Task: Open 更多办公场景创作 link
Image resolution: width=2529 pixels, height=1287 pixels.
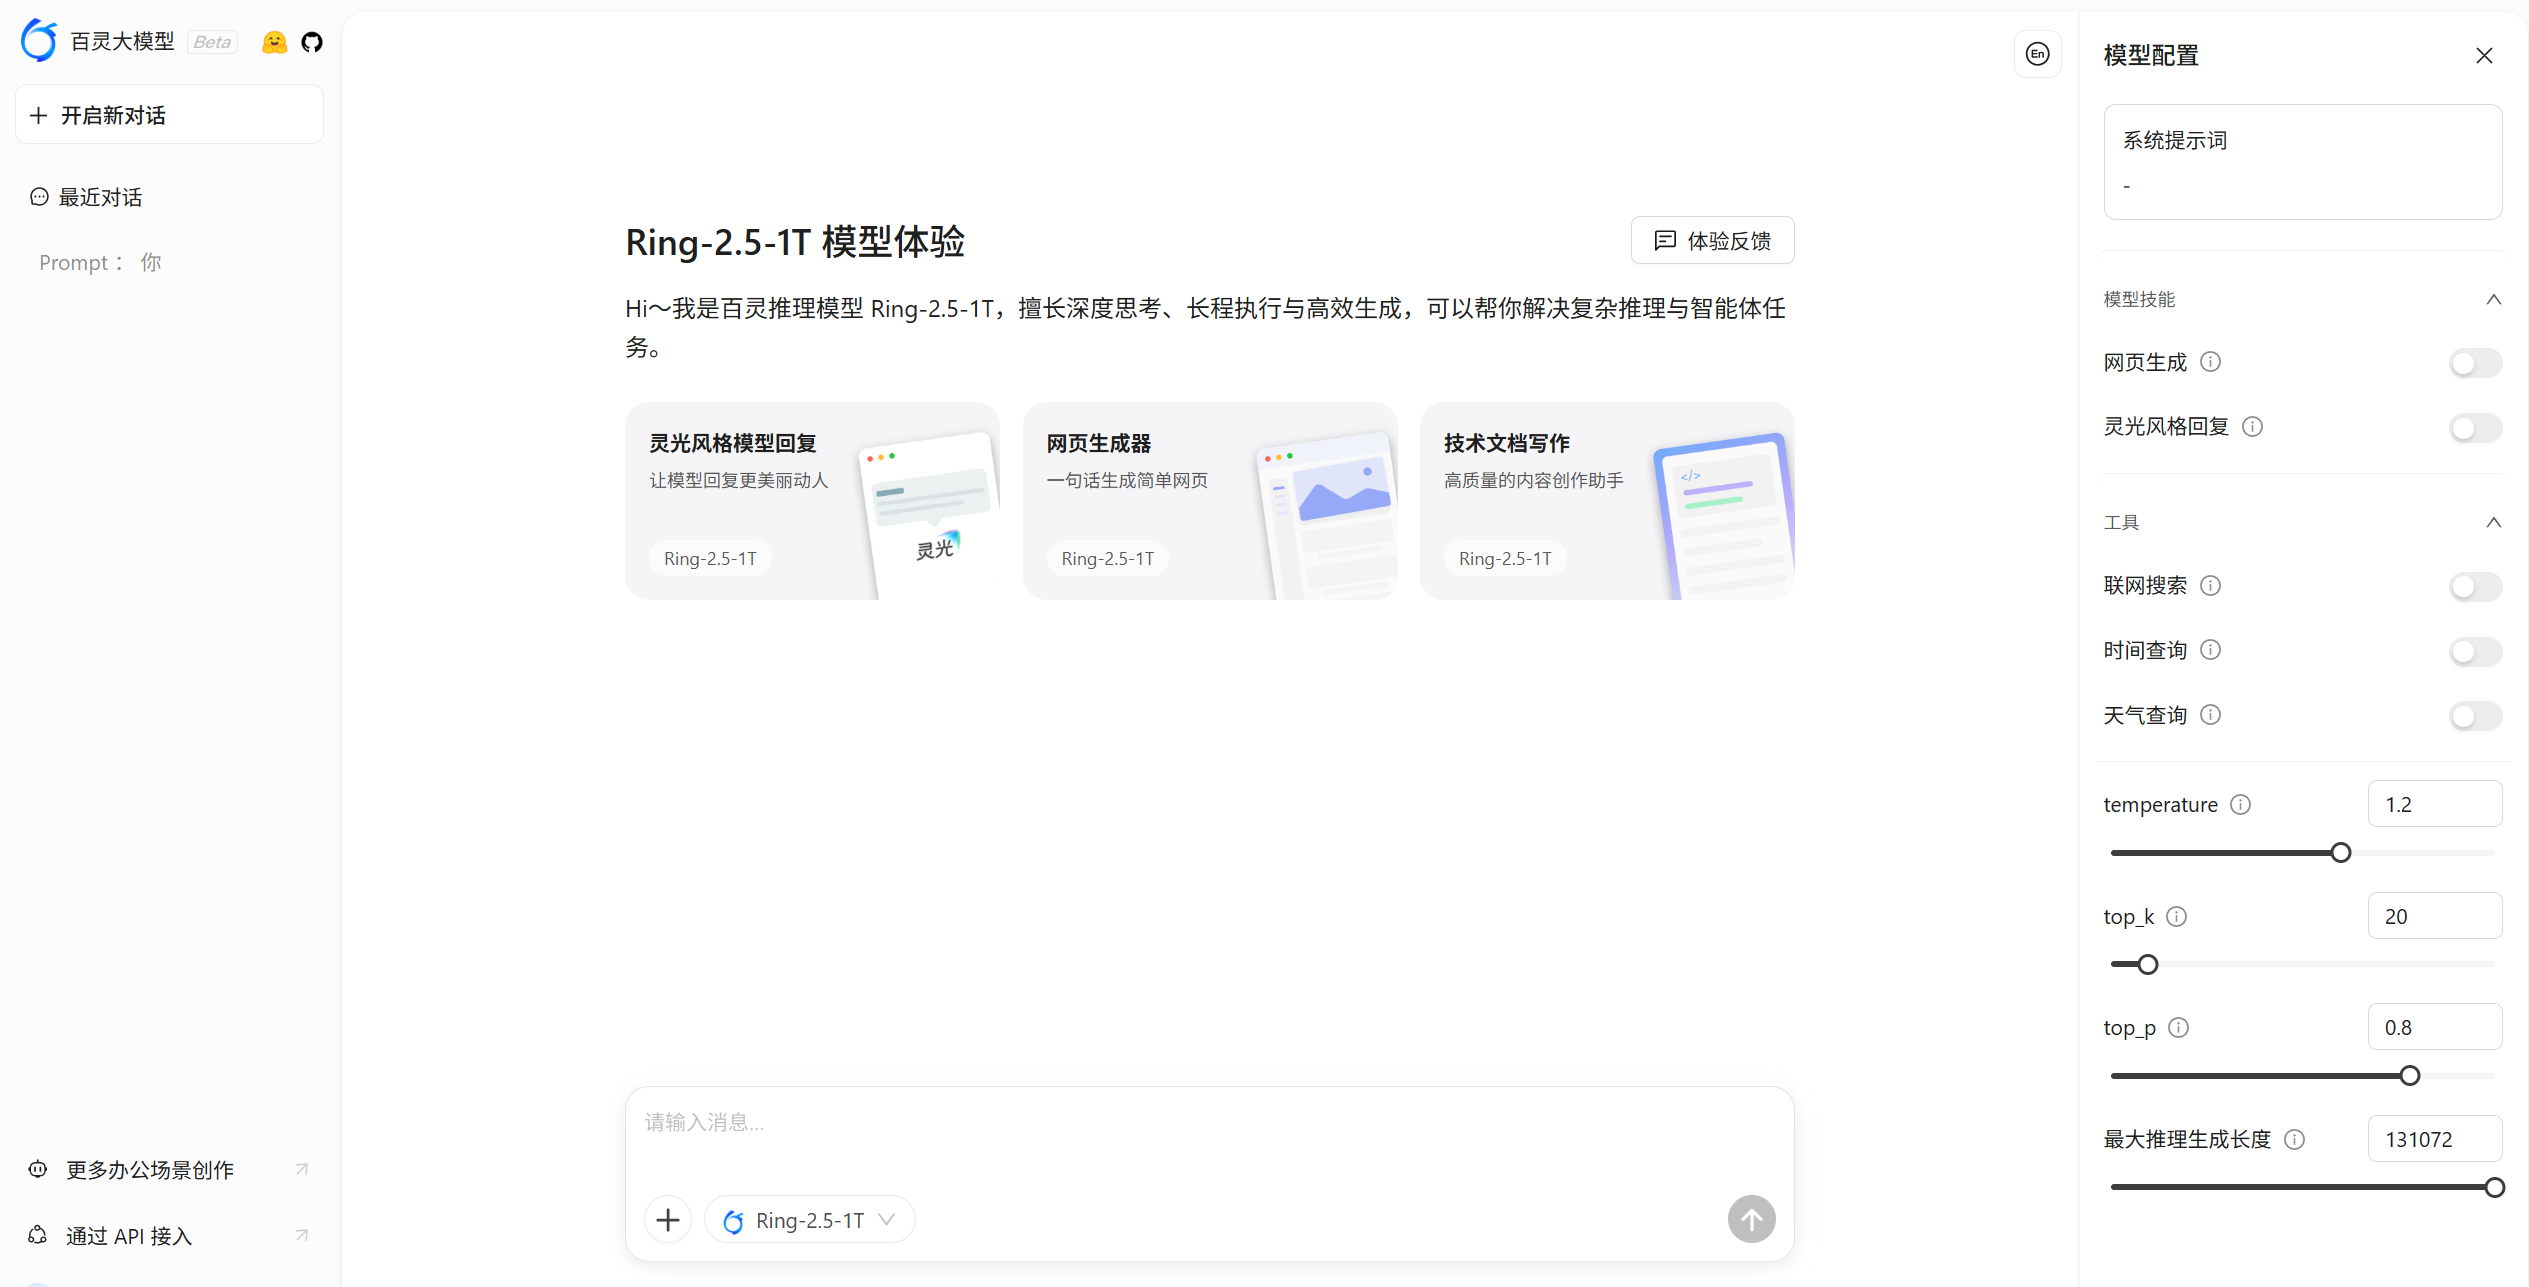Action: coord(169,1169)
